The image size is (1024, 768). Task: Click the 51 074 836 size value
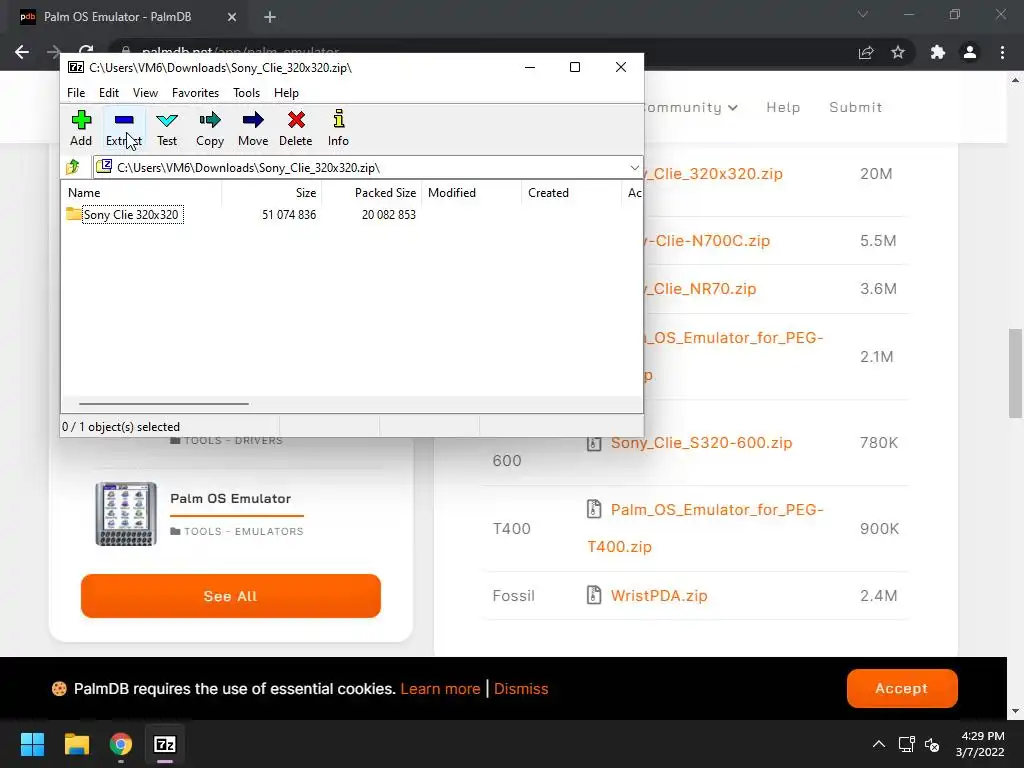click(x=289, y=215)
